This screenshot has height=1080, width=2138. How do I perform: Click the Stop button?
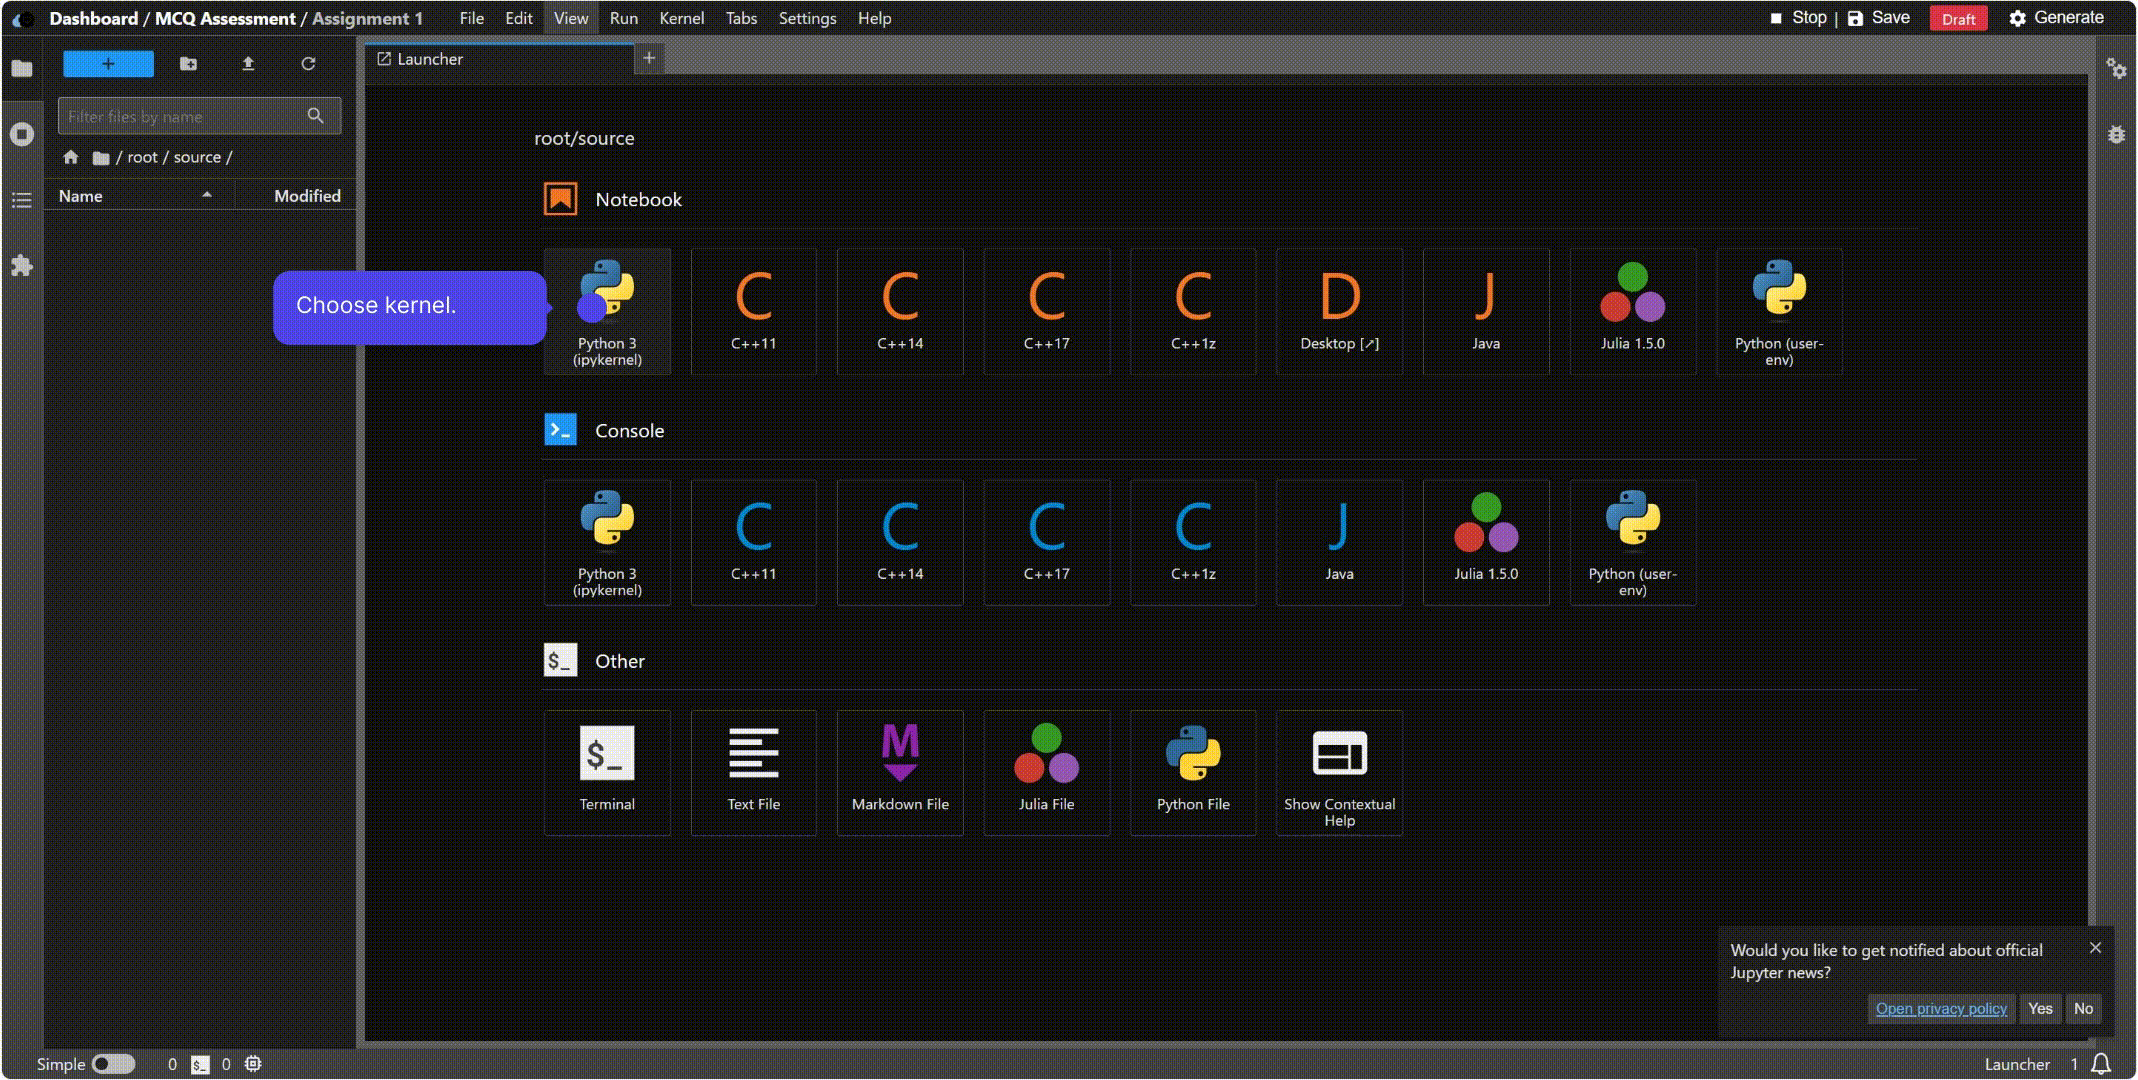tap(1798, 18)
